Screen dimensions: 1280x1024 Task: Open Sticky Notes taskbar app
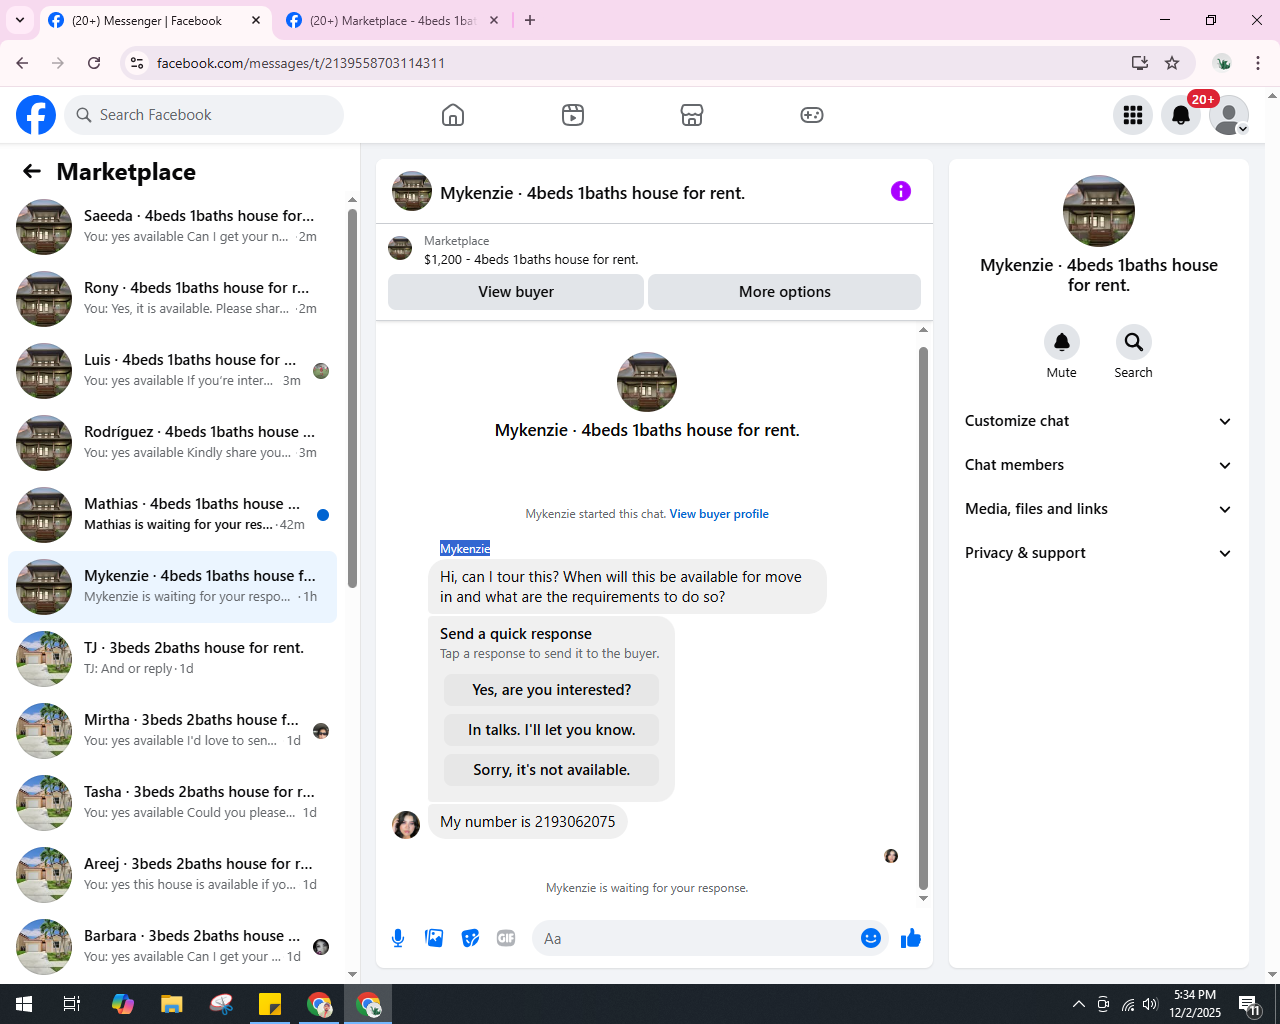[270, 1004]
